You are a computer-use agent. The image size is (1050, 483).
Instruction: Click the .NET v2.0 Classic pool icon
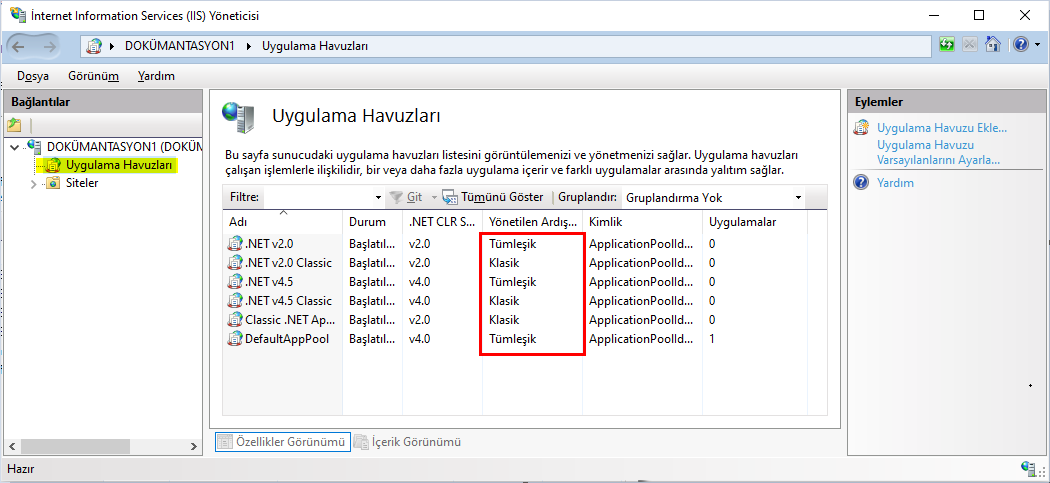235,263
